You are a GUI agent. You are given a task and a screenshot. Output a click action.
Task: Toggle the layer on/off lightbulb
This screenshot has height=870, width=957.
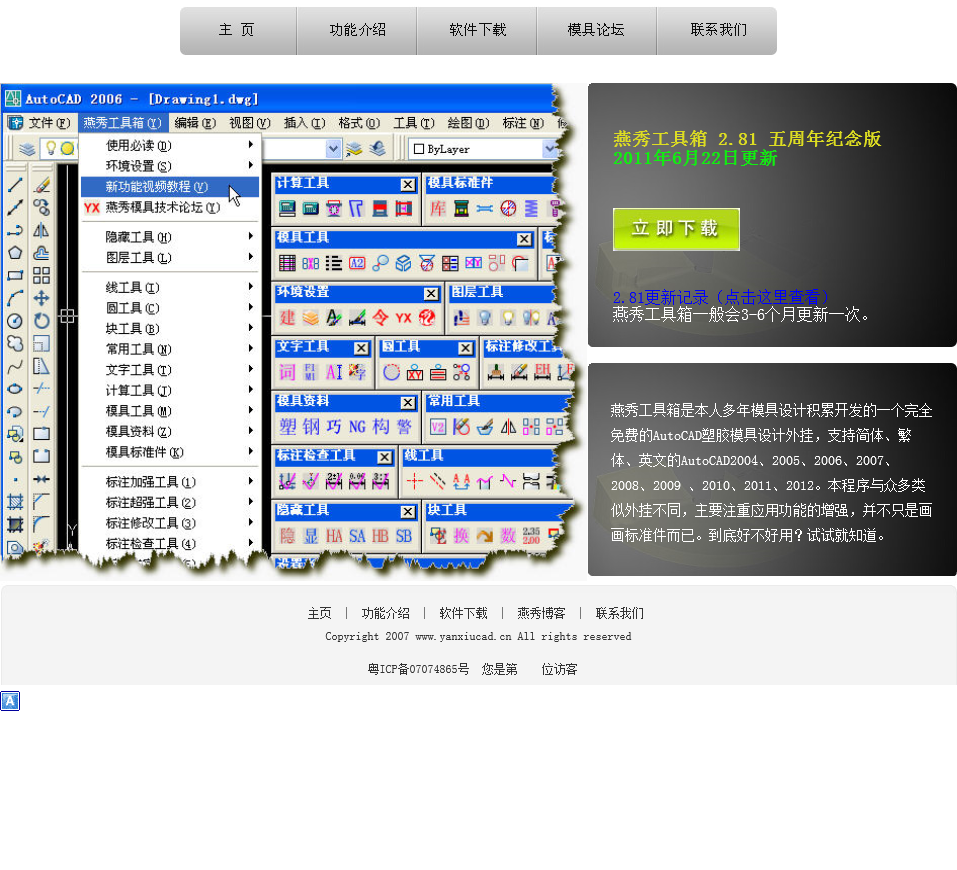click(51, 148)
